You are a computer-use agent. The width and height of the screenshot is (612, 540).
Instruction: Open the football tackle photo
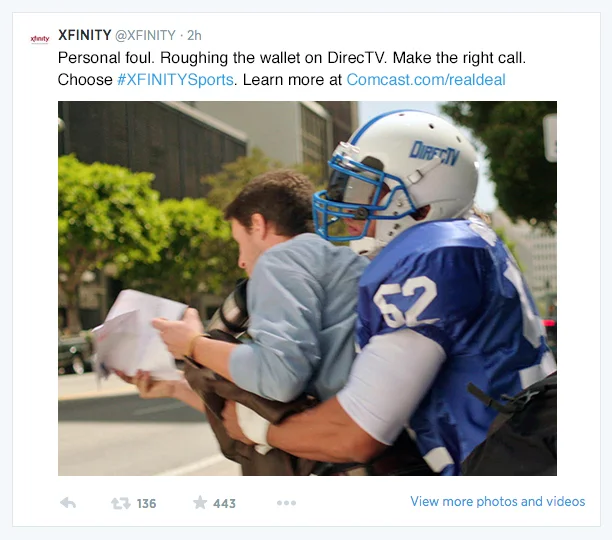point(308,288)
